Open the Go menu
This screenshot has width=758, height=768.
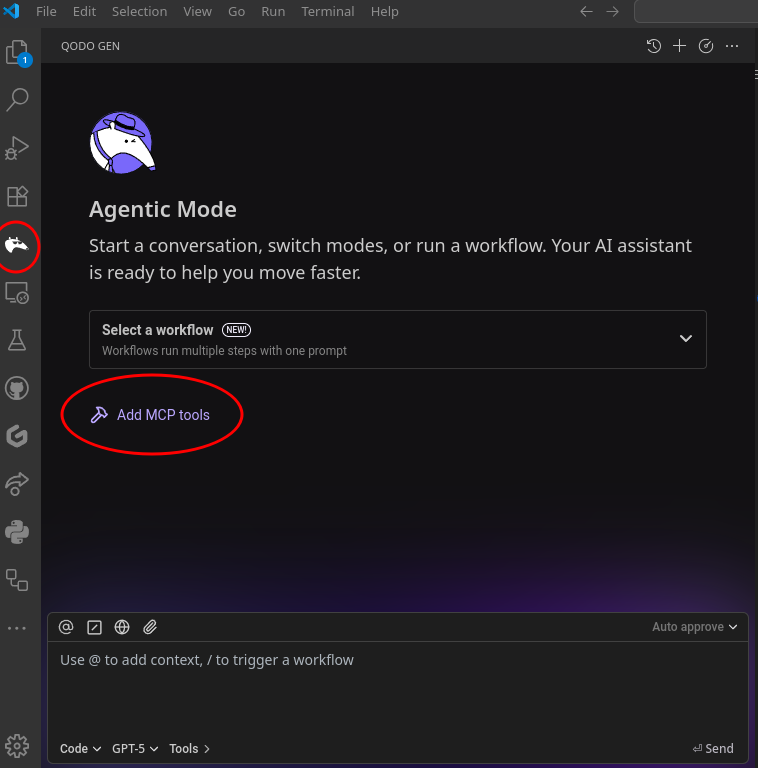tap(237, 11)
